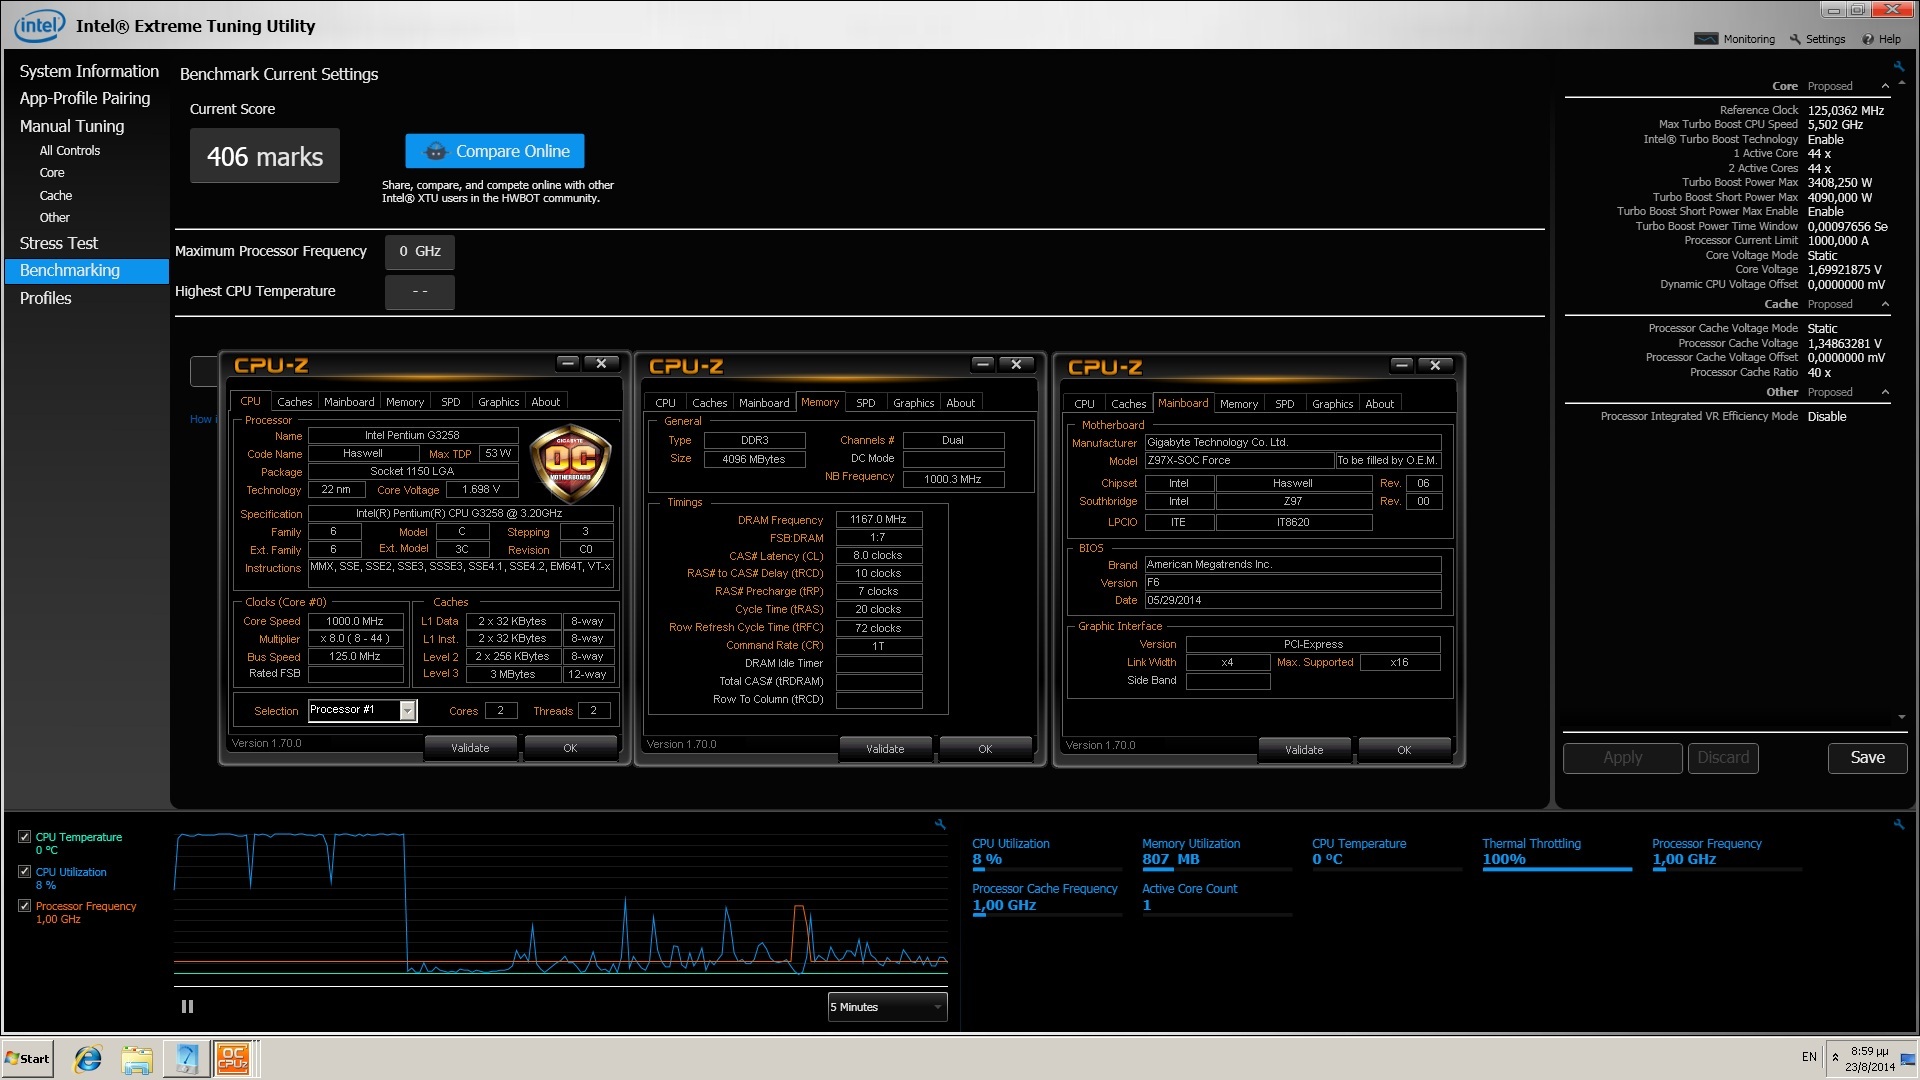The image size is (1920, 1080).
Task: Open the Start menu
Action: click(27, 1059)
